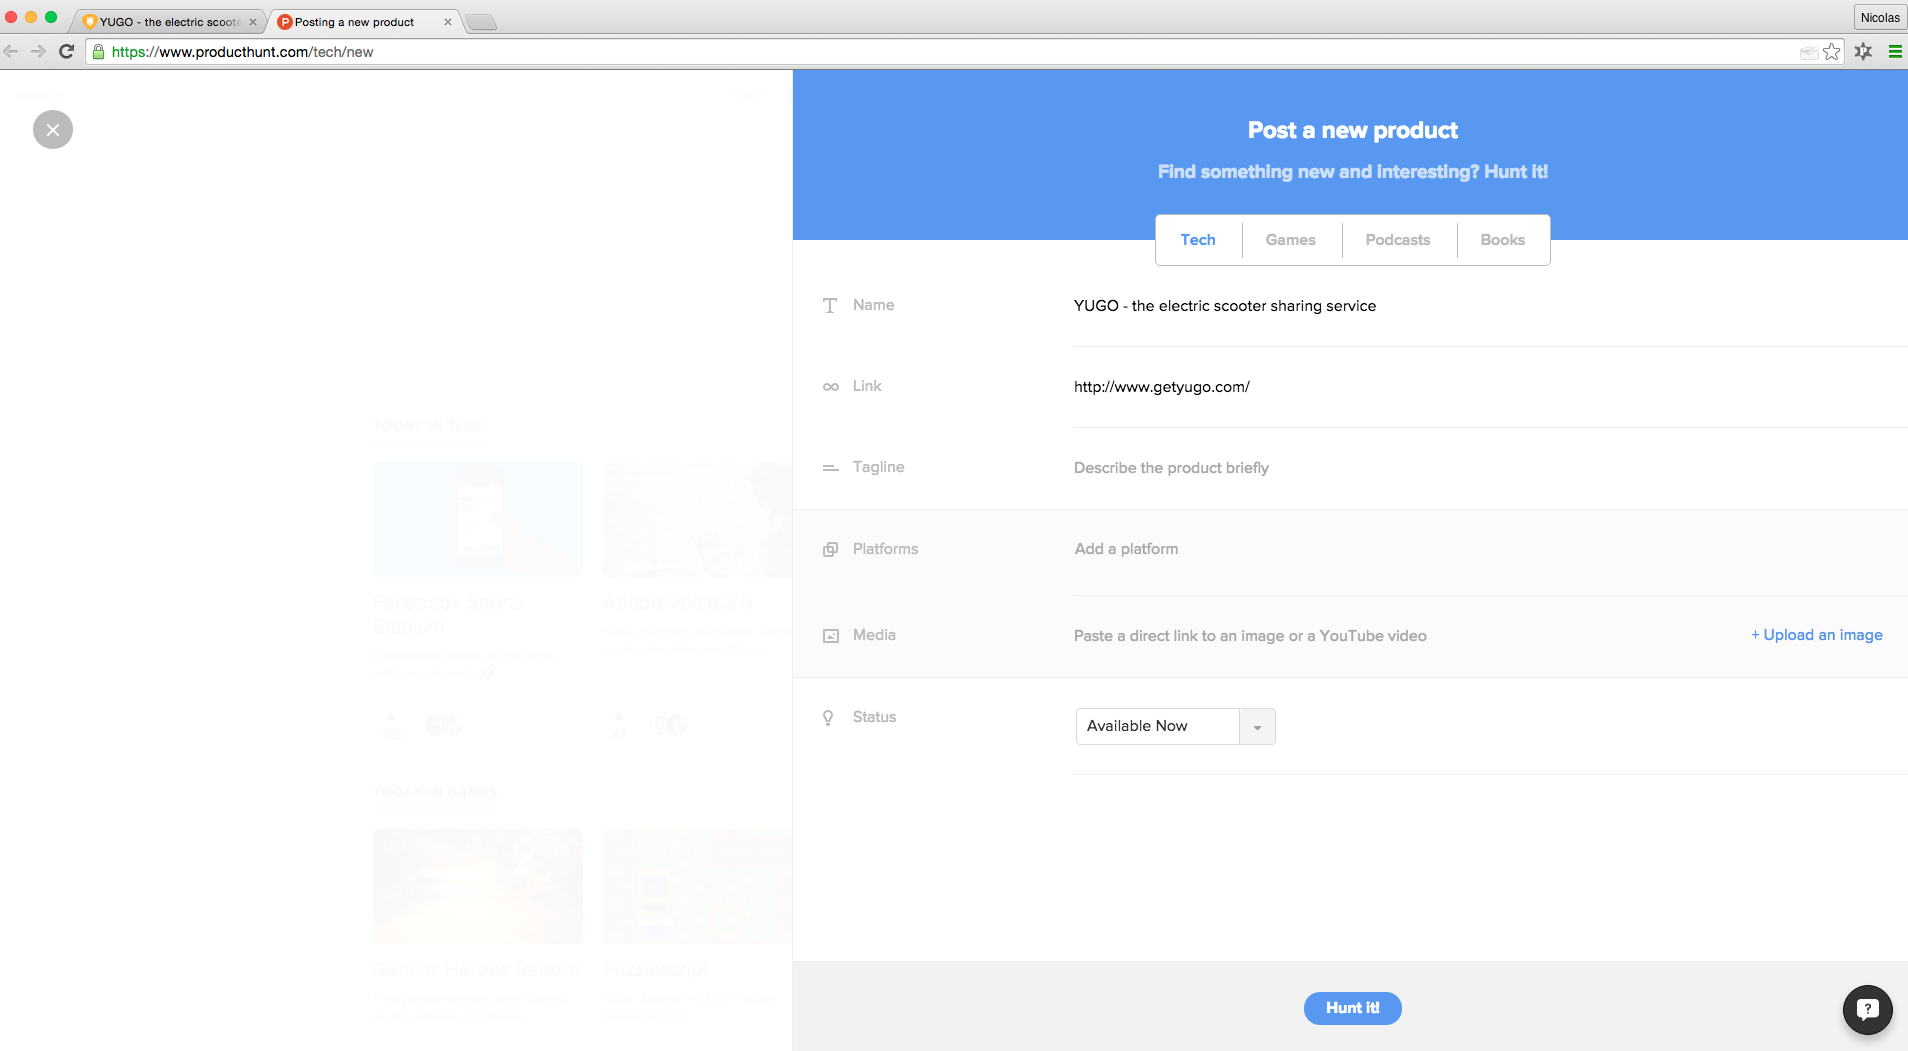Open the Chrome hamburger menu
The width and height of the screenshot is (1908, 1051).
(1894, 52)
